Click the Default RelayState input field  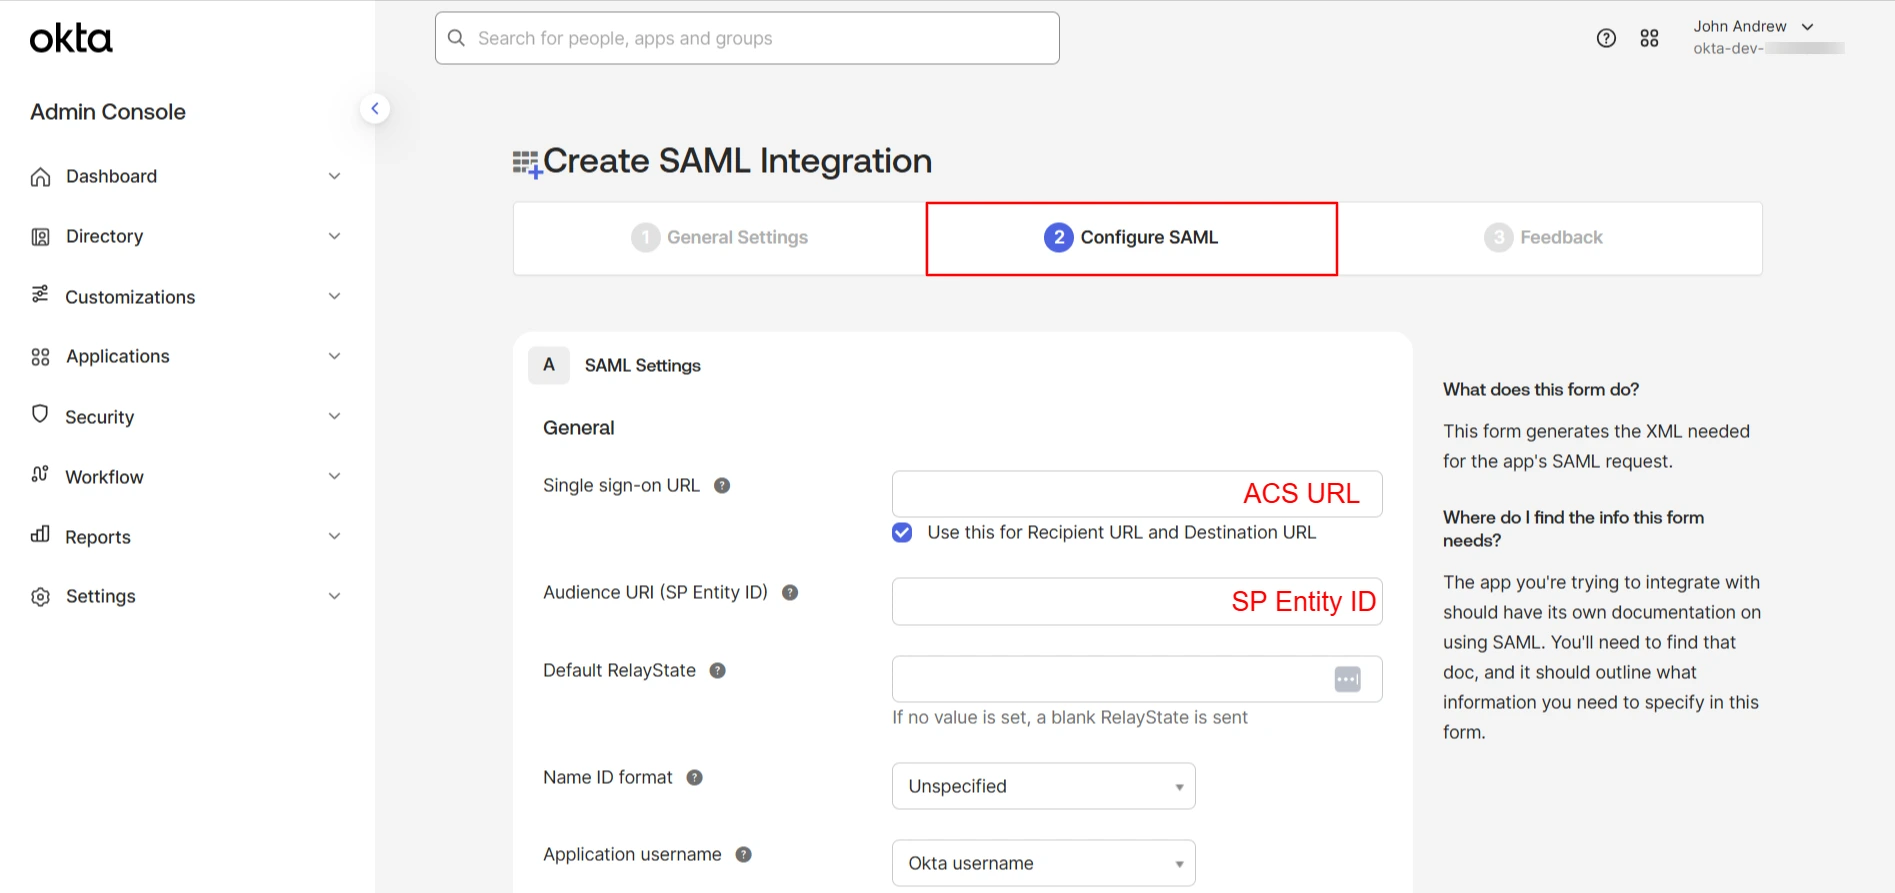coord(1137,679)
